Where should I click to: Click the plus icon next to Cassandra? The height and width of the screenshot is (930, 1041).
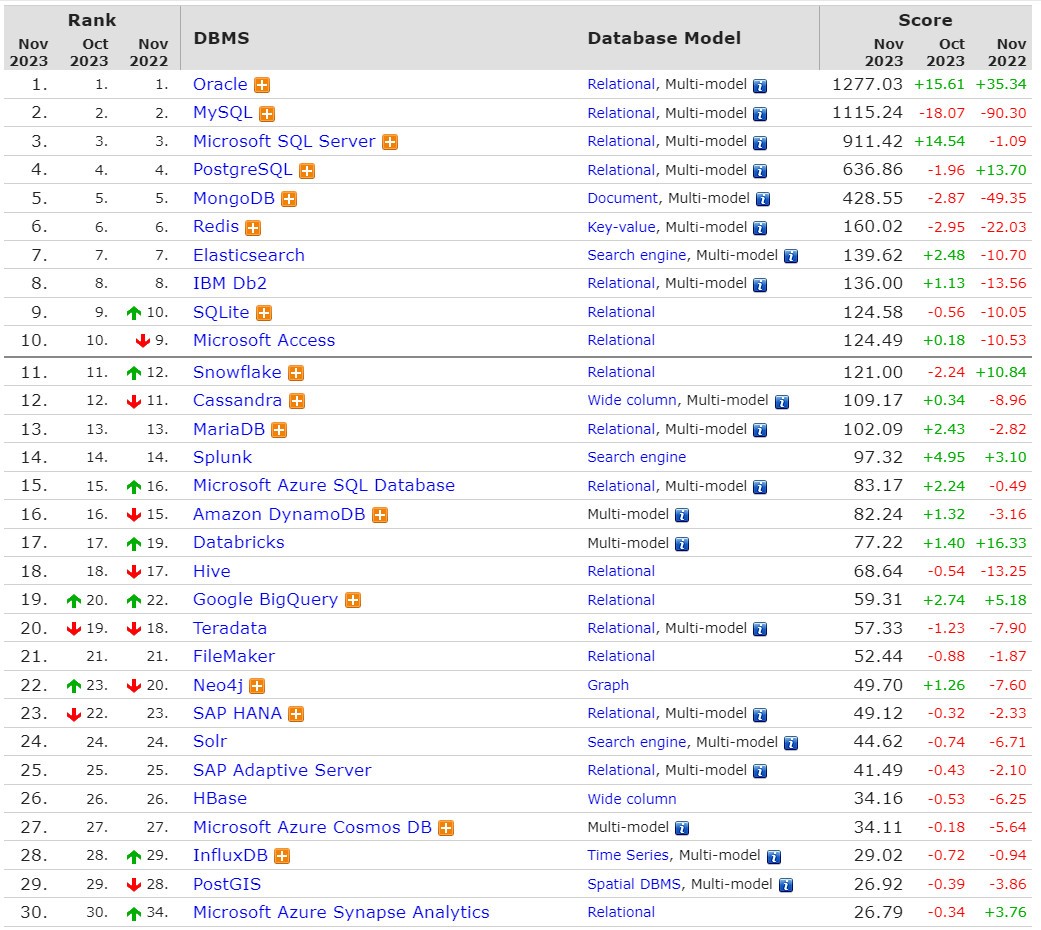(x=297, y=402)
